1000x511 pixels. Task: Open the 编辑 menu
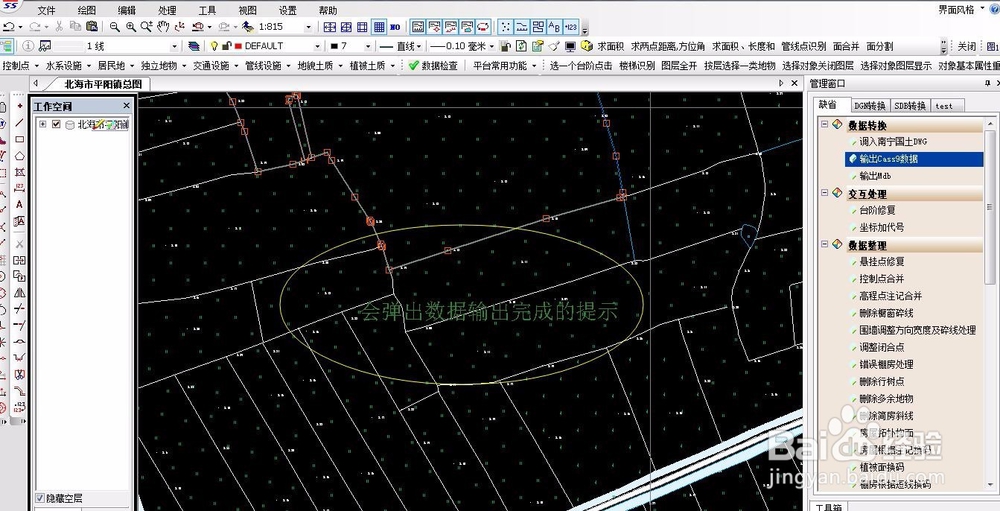pyautogui.click(x=127, y=10)
